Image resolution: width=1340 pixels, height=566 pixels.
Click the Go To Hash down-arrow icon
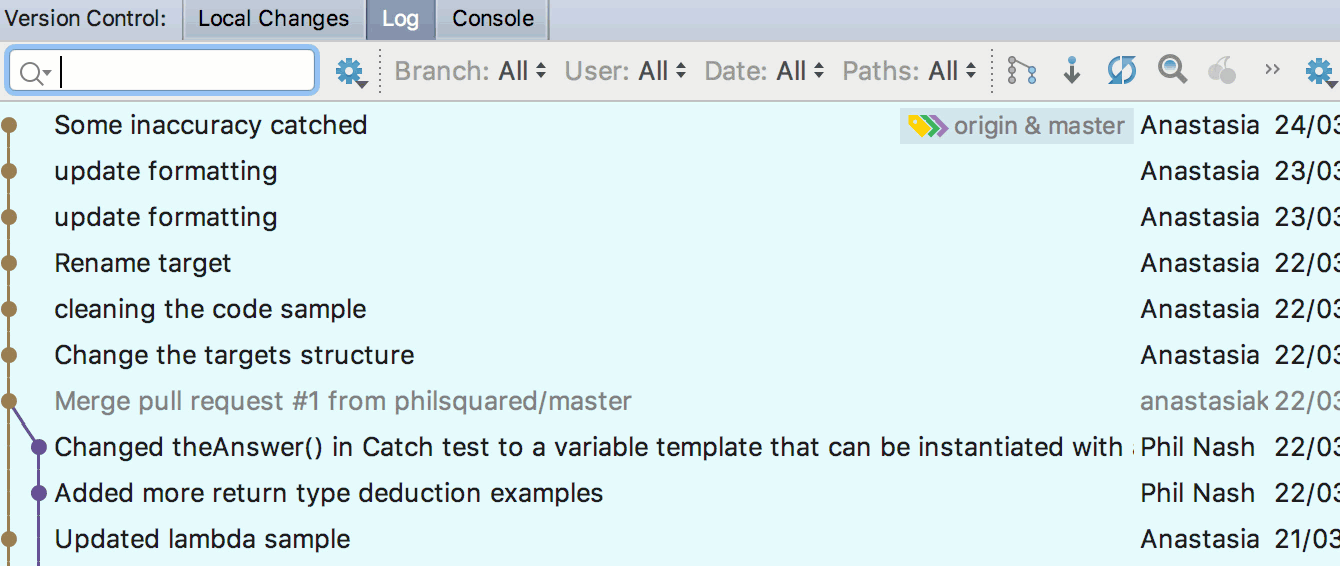pyautogui.click(x=1072, y=71)
